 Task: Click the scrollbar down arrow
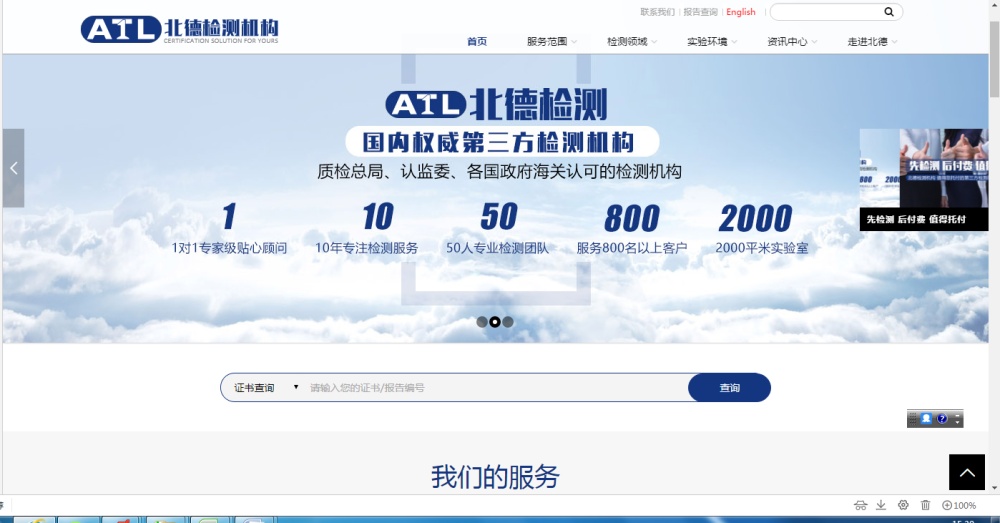(x=994, y=488)
